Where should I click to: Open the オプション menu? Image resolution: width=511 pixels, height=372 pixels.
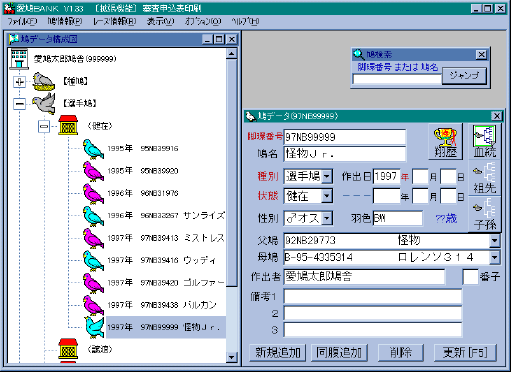(203, 22)
